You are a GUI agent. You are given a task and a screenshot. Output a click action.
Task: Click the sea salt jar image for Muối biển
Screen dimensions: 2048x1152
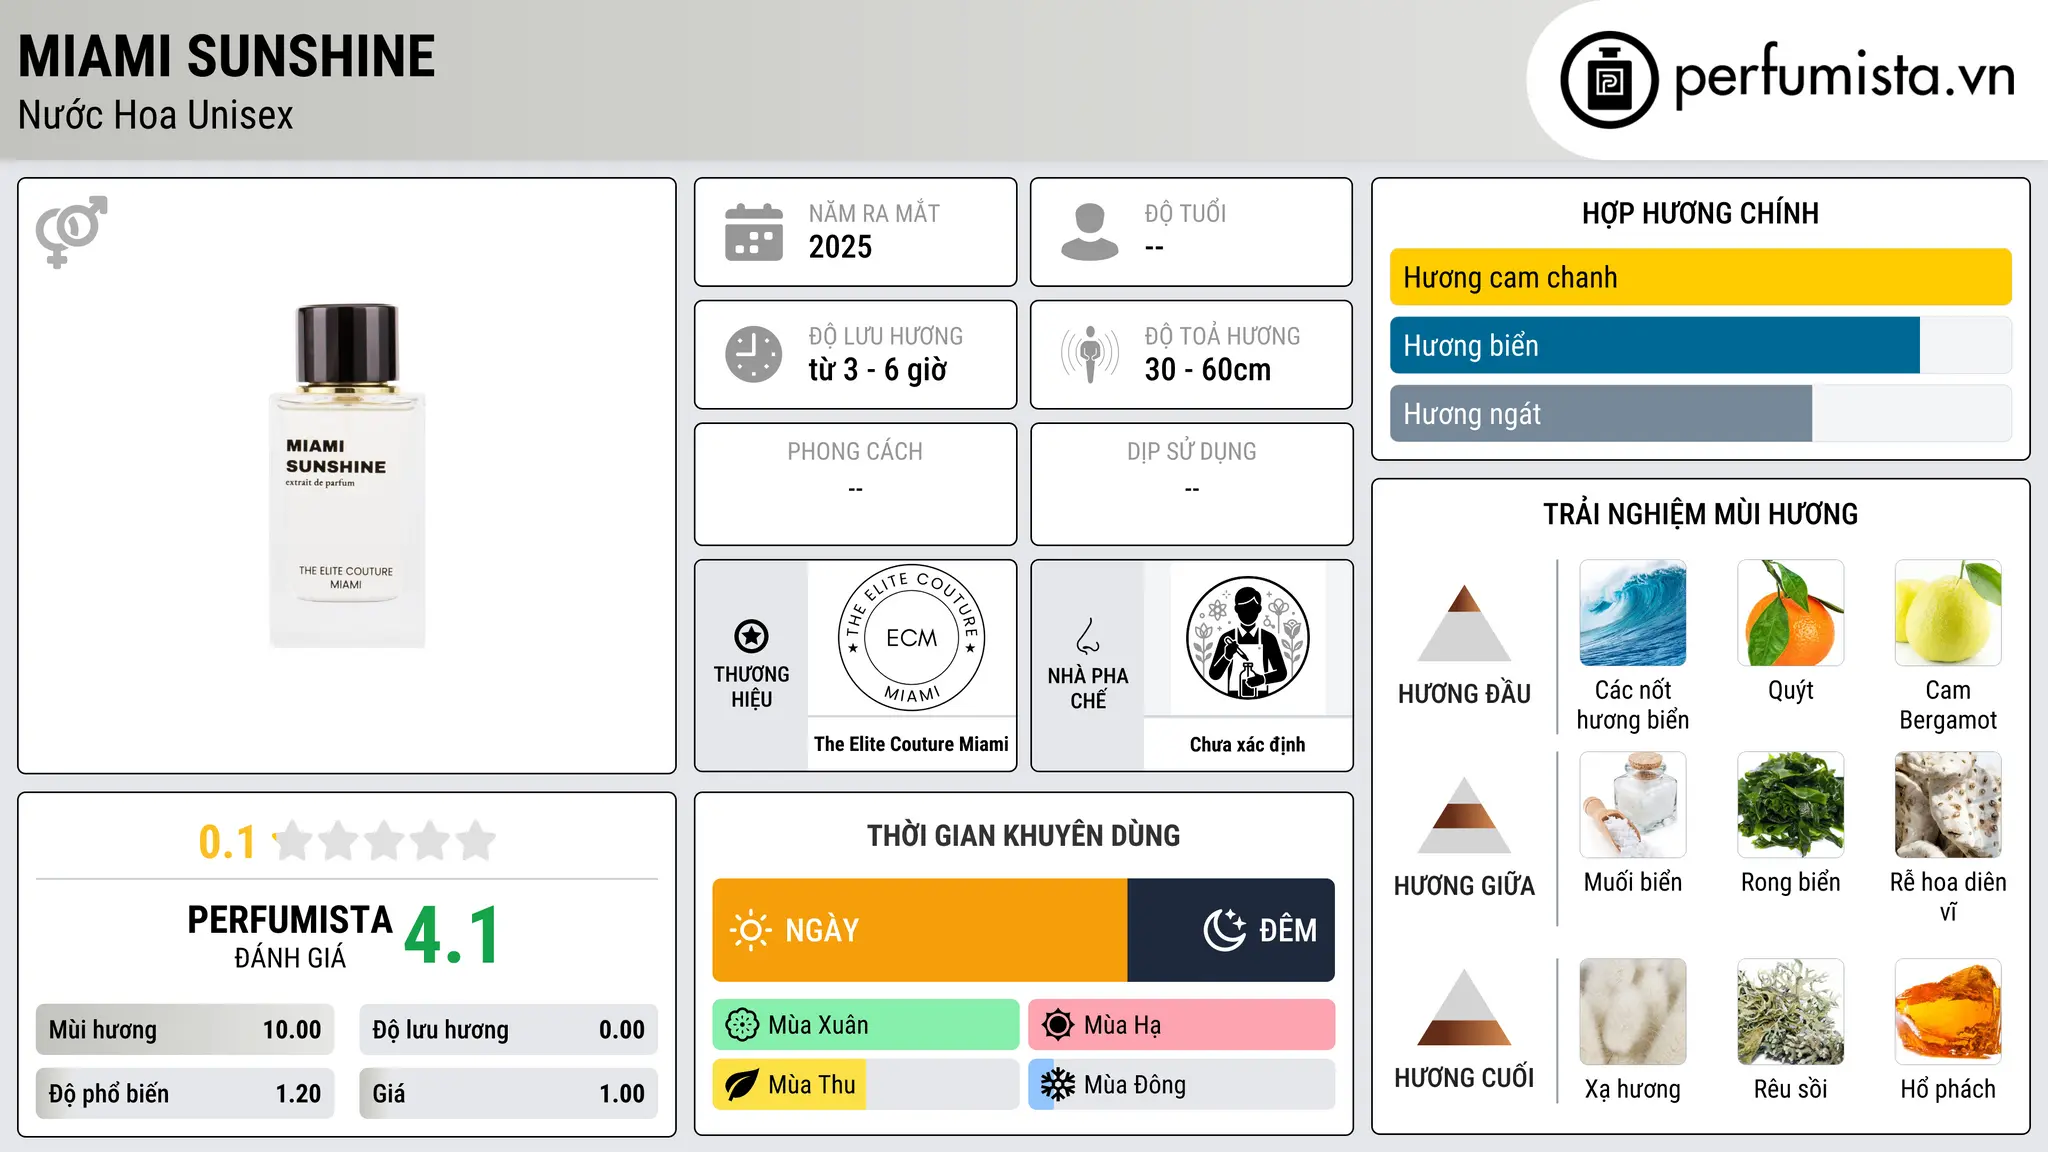[1633, 805]
